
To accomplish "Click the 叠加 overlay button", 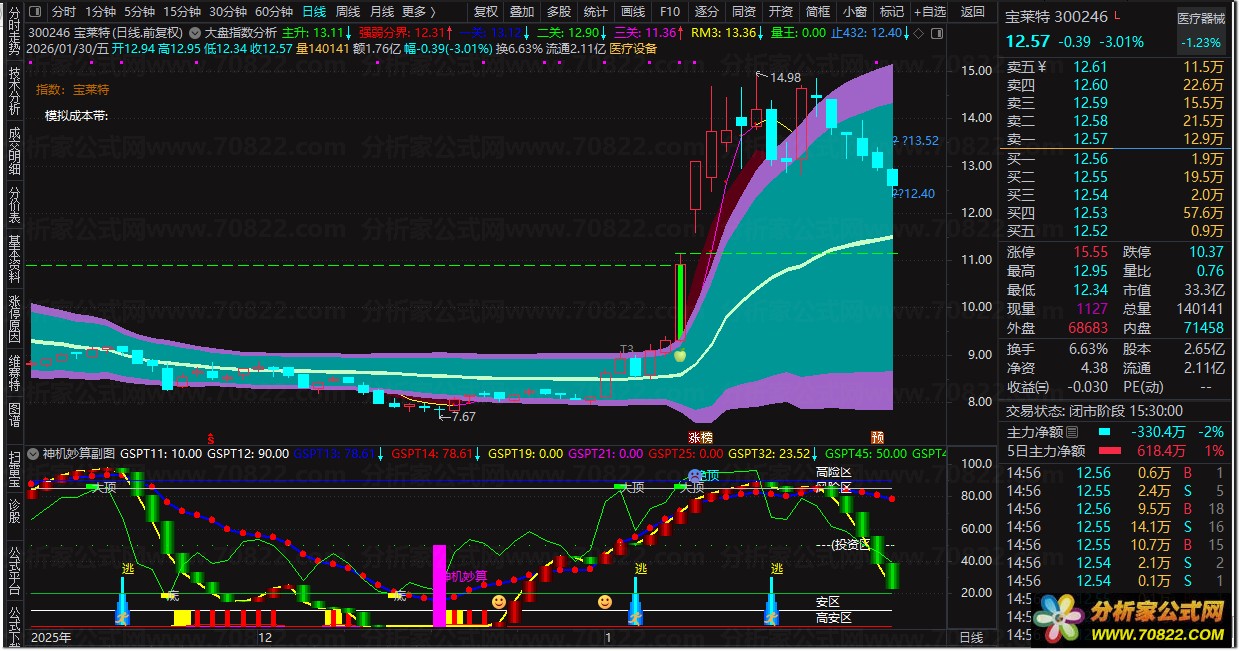I will (x=522, y=12).
